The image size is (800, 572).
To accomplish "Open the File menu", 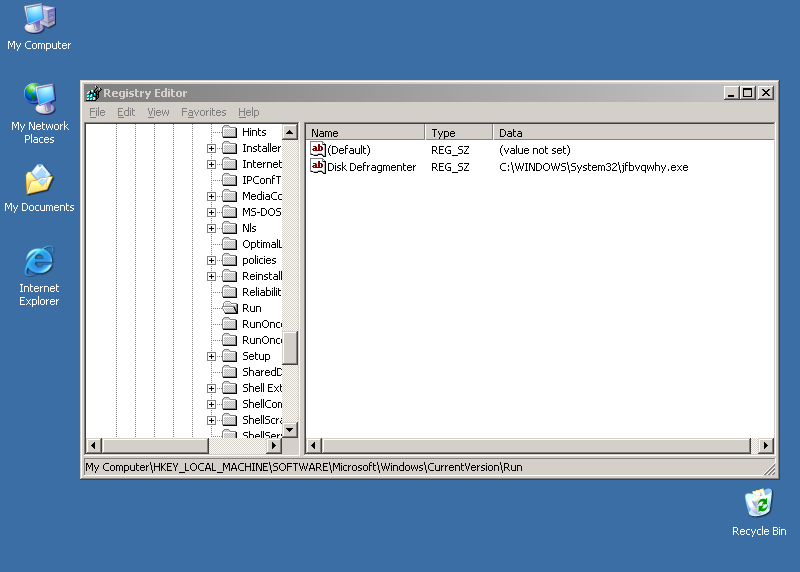I will coord(97,112).
